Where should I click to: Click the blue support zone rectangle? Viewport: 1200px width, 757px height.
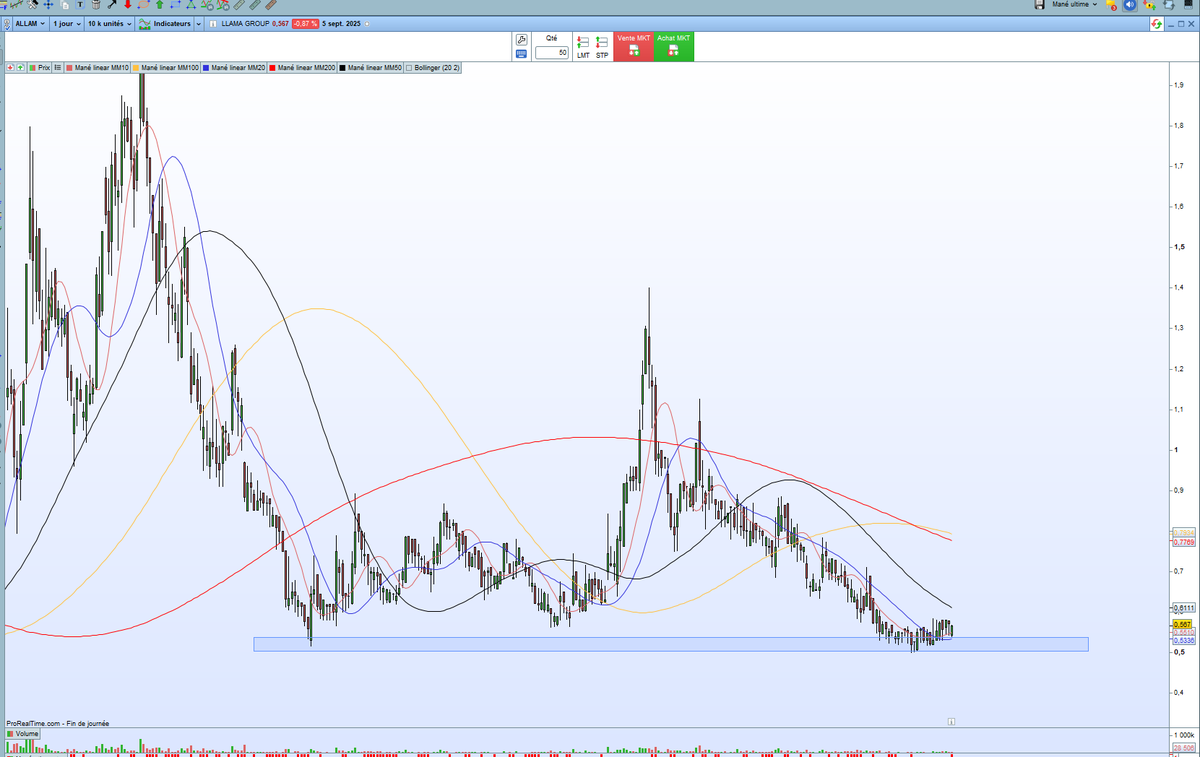(x=670, y=644)
